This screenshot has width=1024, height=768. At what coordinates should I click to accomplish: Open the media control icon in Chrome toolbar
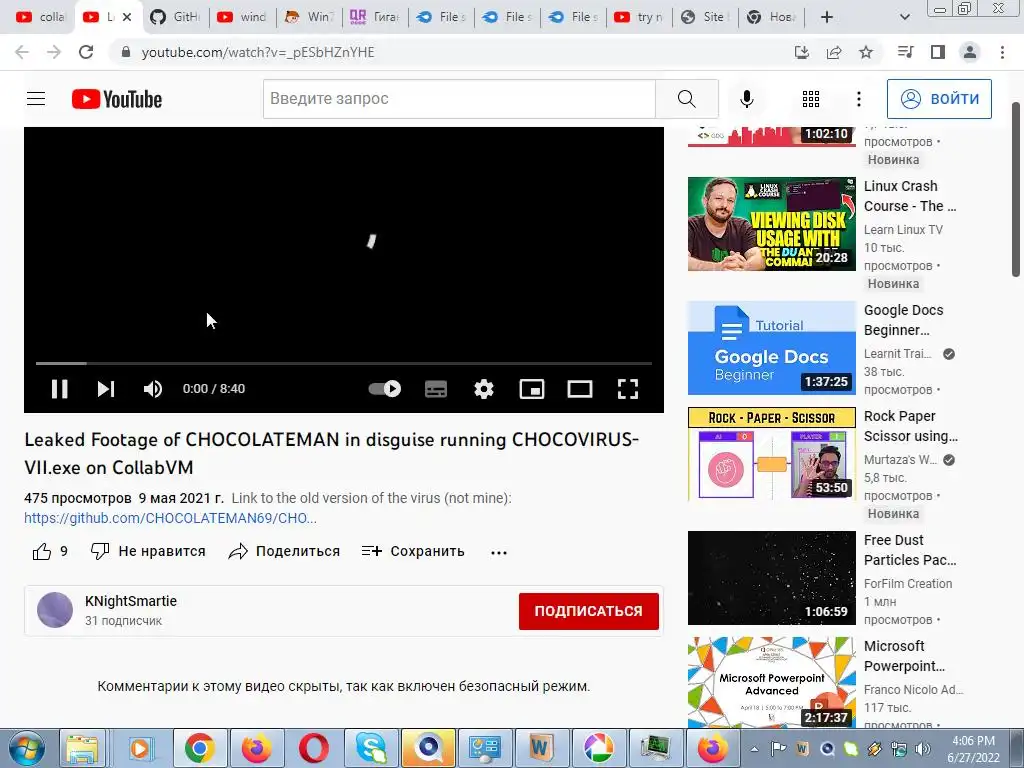tap(906, 52)
